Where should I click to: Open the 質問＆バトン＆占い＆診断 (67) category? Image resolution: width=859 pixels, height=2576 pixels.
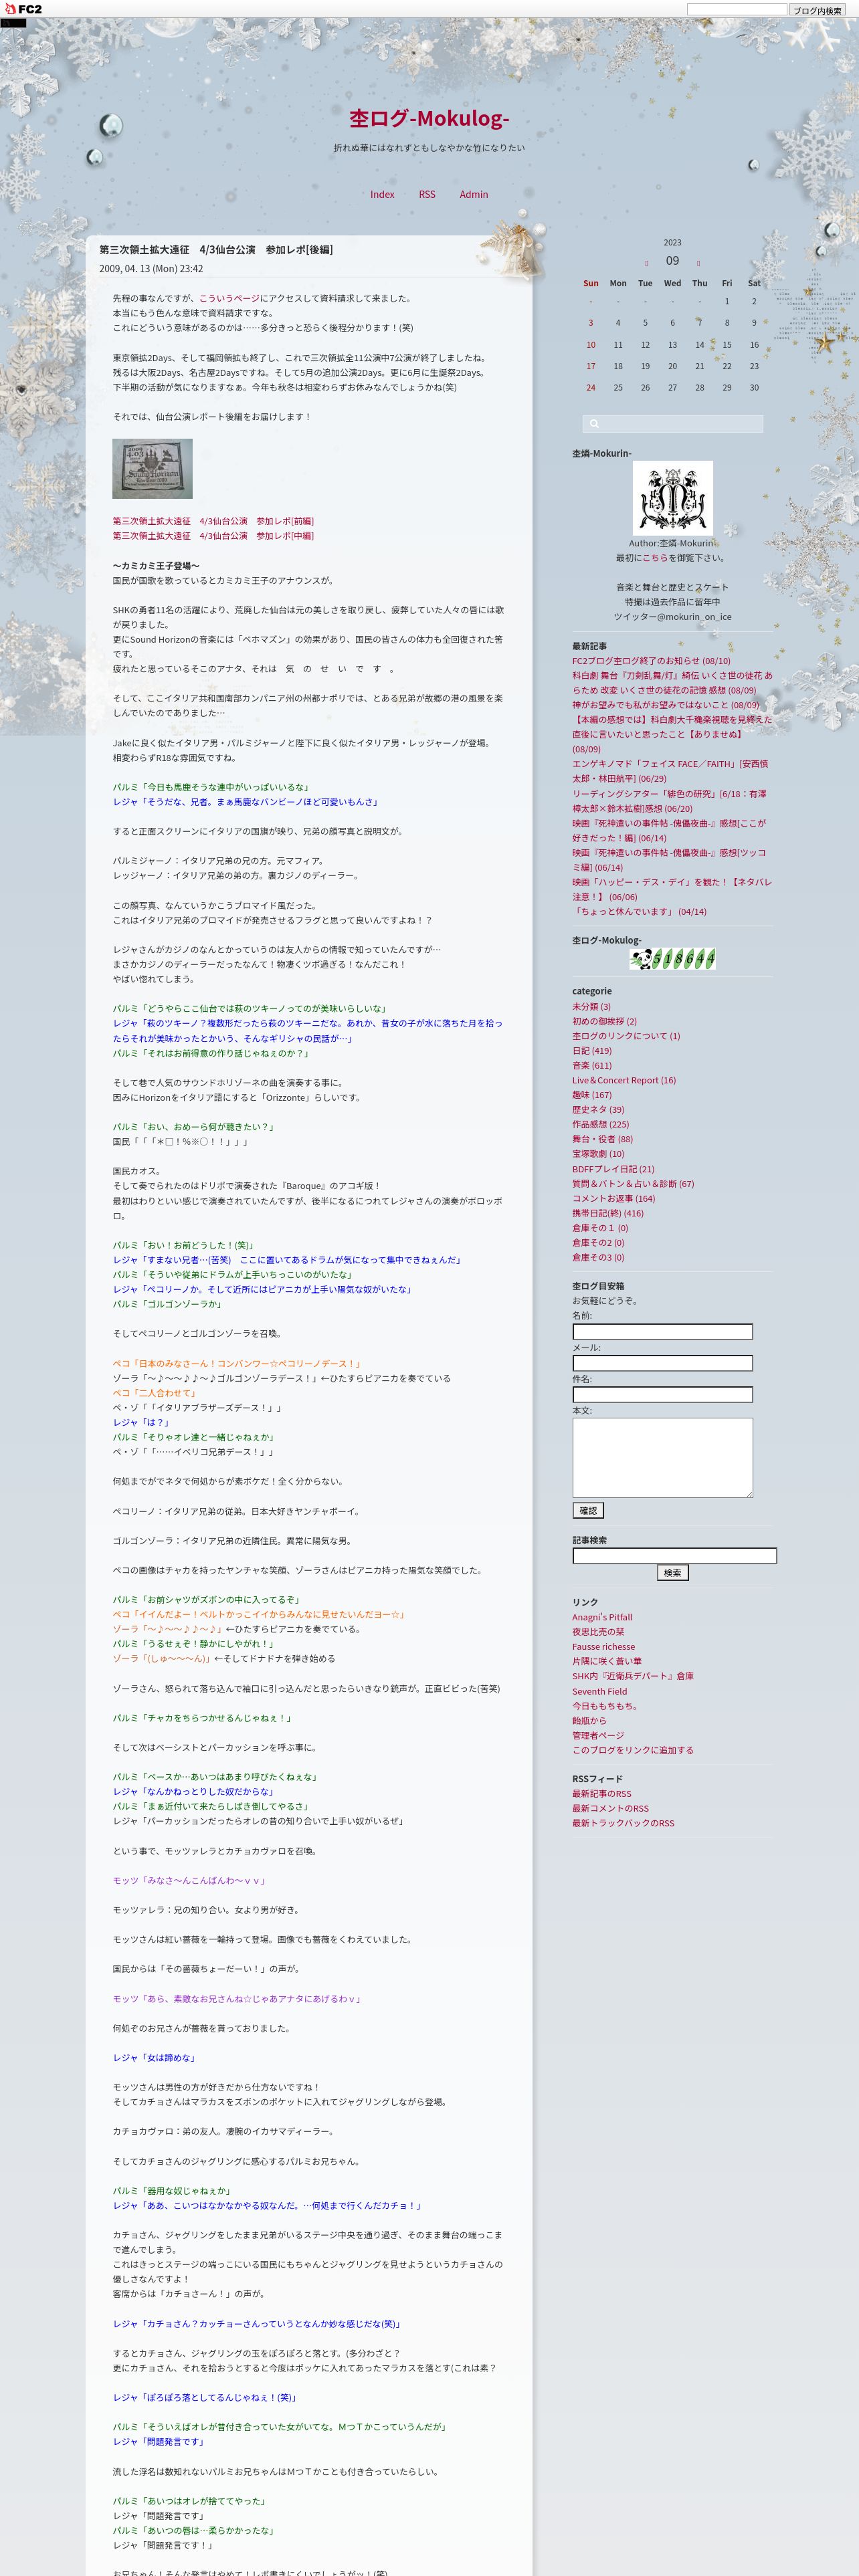pyautogui.click(x=633, y=1184)
